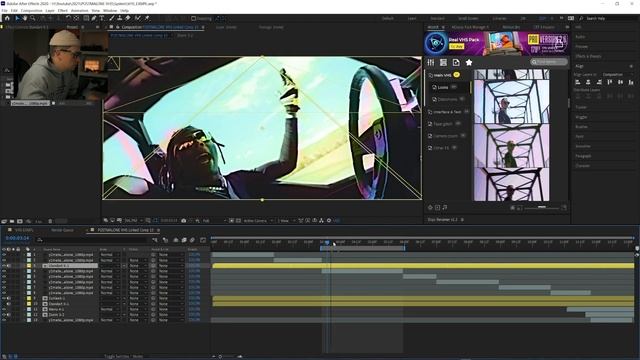640x360 pixels.
Task: Select the Pen tool
Action: 94,18
